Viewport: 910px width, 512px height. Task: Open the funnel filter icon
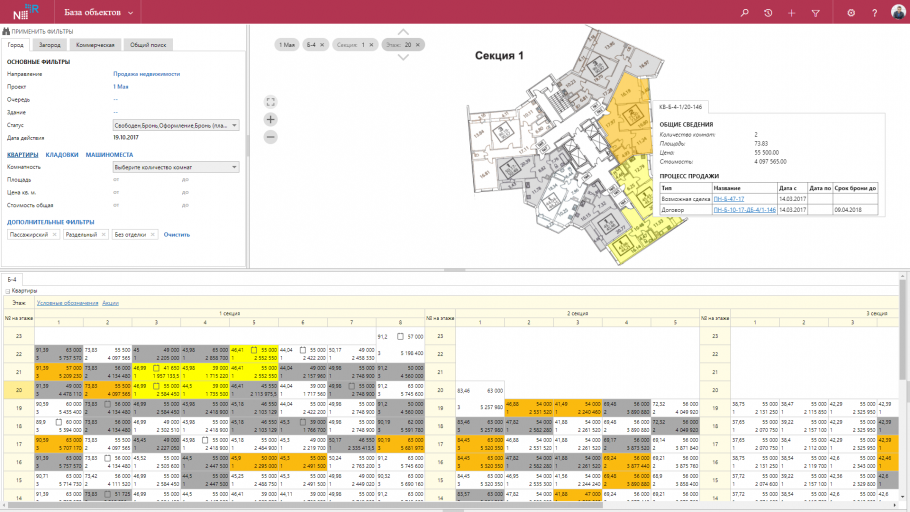(815, 13)
